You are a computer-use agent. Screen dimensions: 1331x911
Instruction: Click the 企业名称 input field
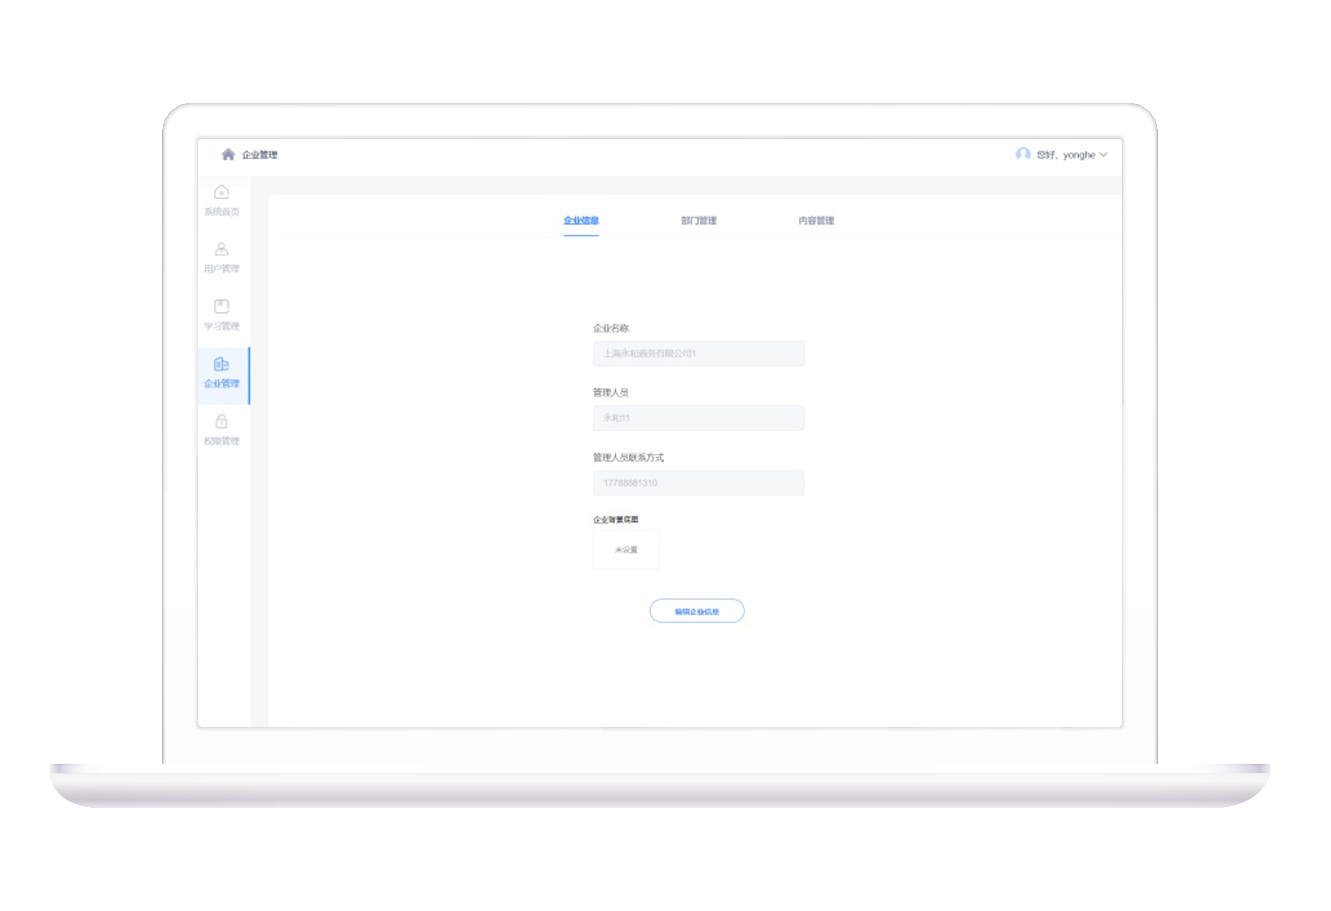click(698, 353)
